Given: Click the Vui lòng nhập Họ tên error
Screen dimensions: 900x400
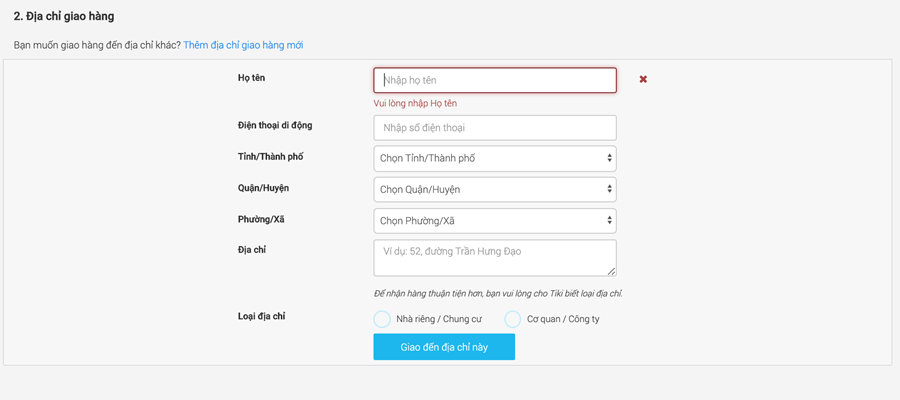Looking at the screenshot, I should pos(415,103).
